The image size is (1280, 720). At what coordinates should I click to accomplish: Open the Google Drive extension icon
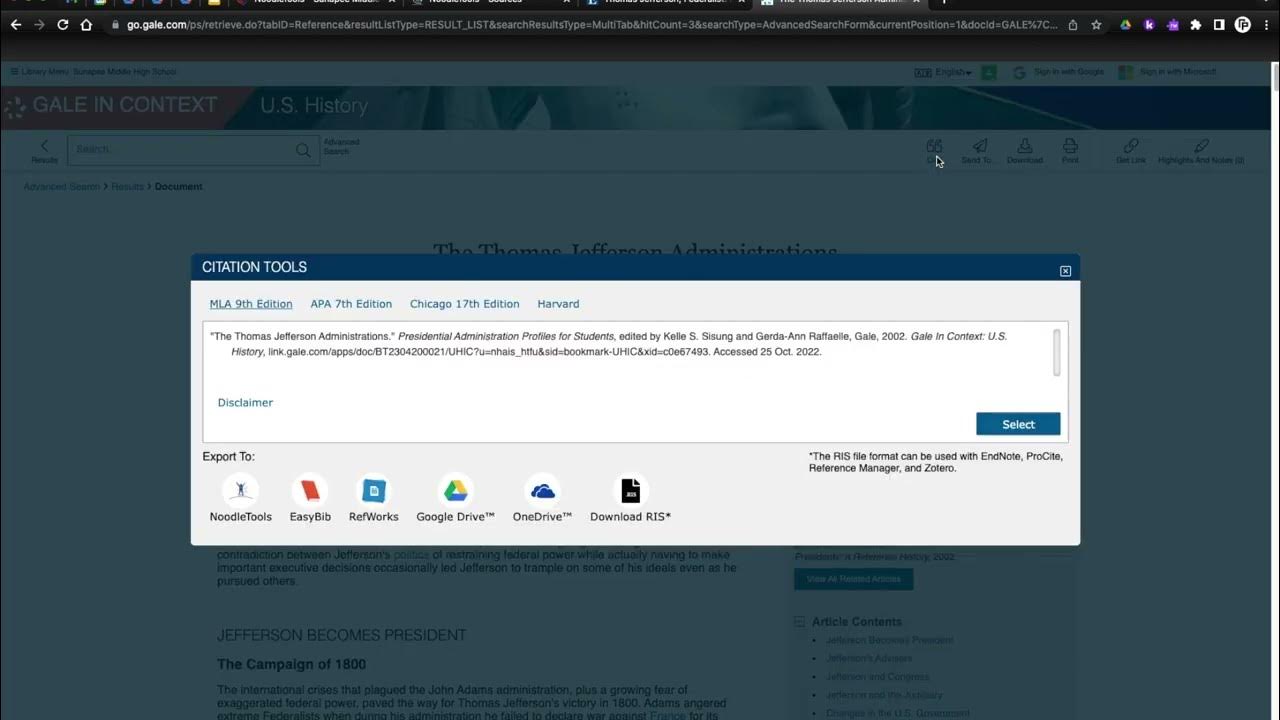(x=1125, y=25)
